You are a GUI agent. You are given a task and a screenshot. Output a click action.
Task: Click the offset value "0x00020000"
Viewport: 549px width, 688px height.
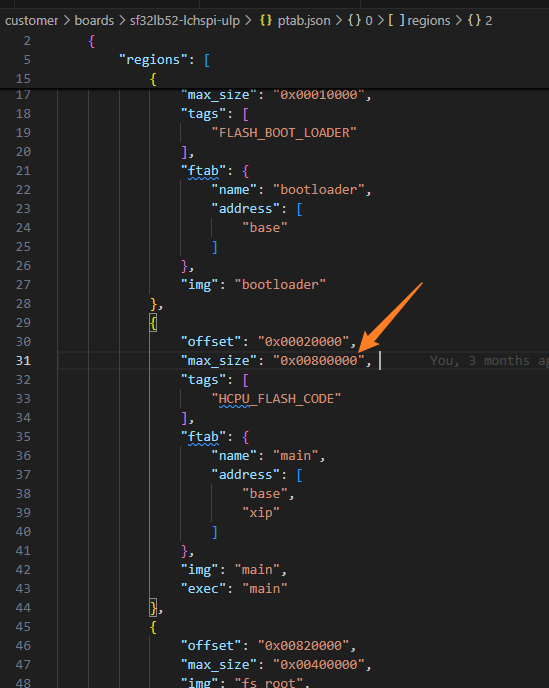pos(303,341)
